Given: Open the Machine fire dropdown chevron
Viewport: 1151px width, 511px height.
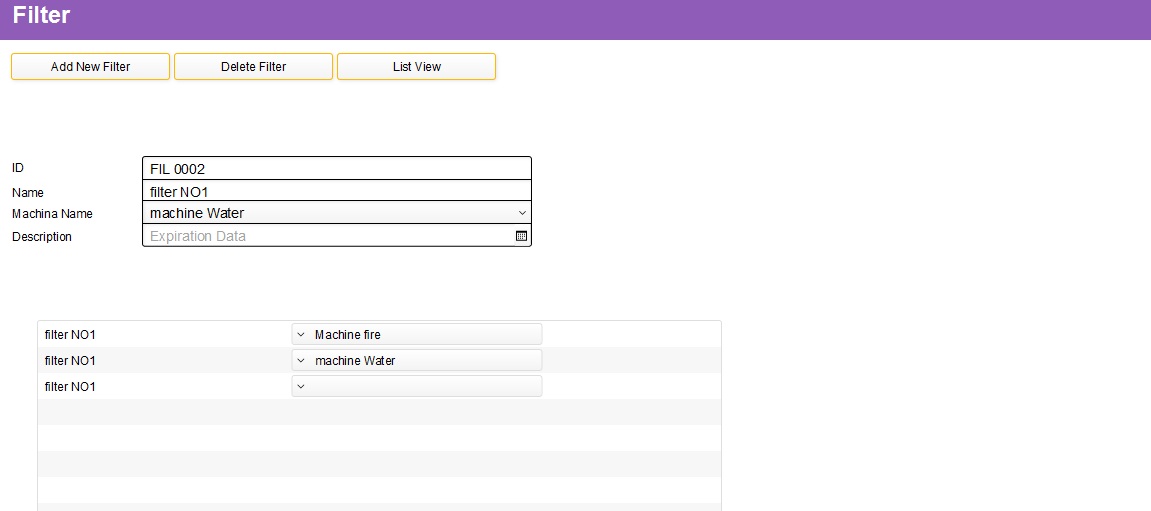Looking at the screenshot, I should point(300,334).
